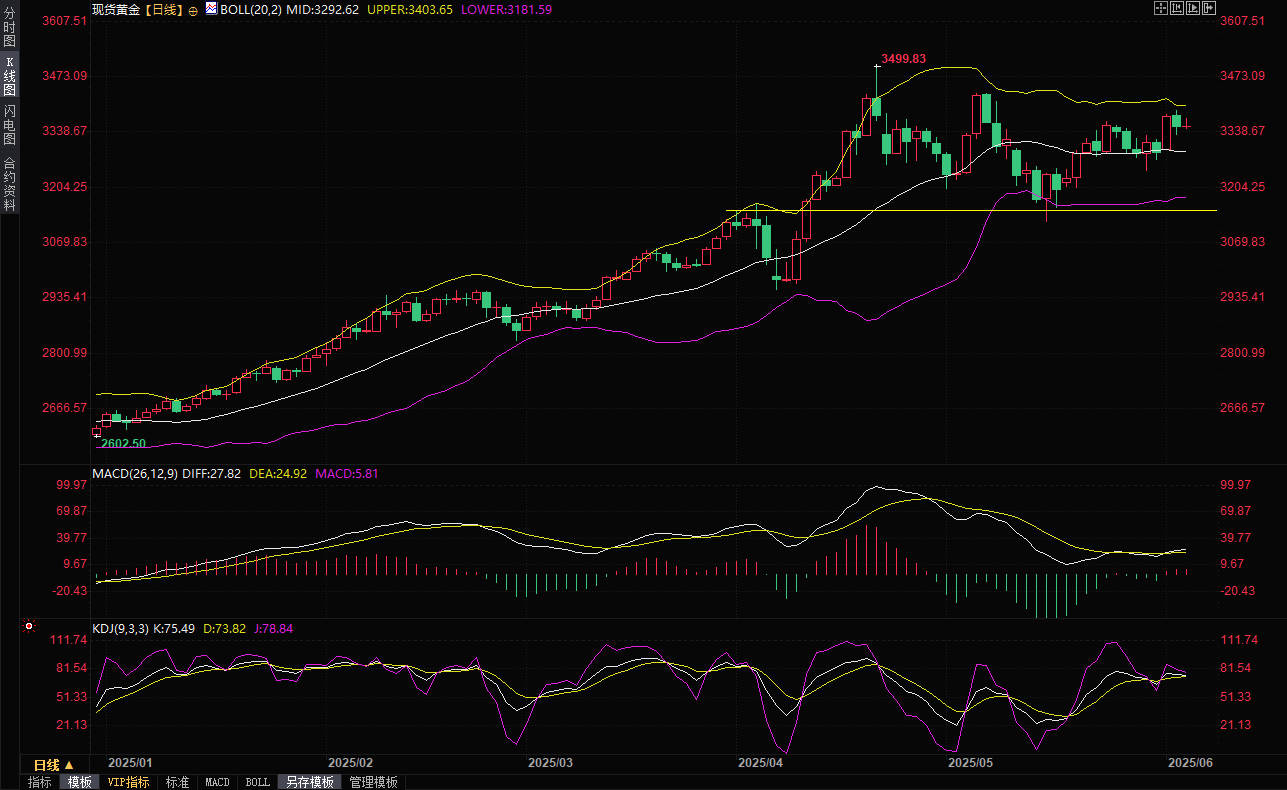Screen dimensions: 1287x790
Task: Click the round icon after 【日线】 title
Action: (193, 9)
